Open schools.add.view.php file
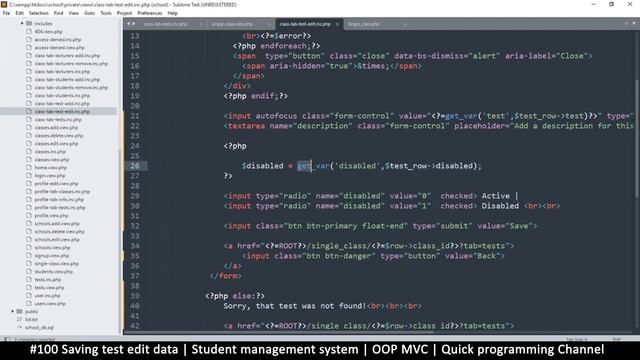 coord(57,223)
